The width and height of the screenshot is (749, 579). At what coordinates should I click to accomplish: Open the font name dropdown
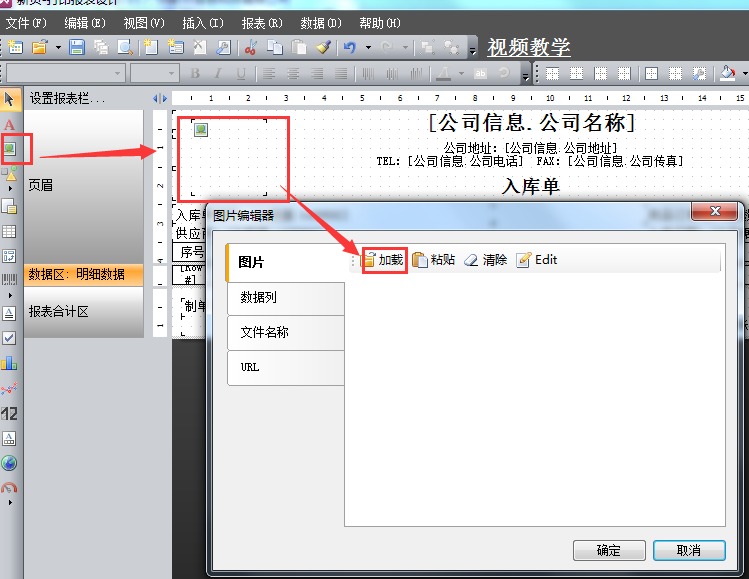pyautogui.click(x=66, y=73)
